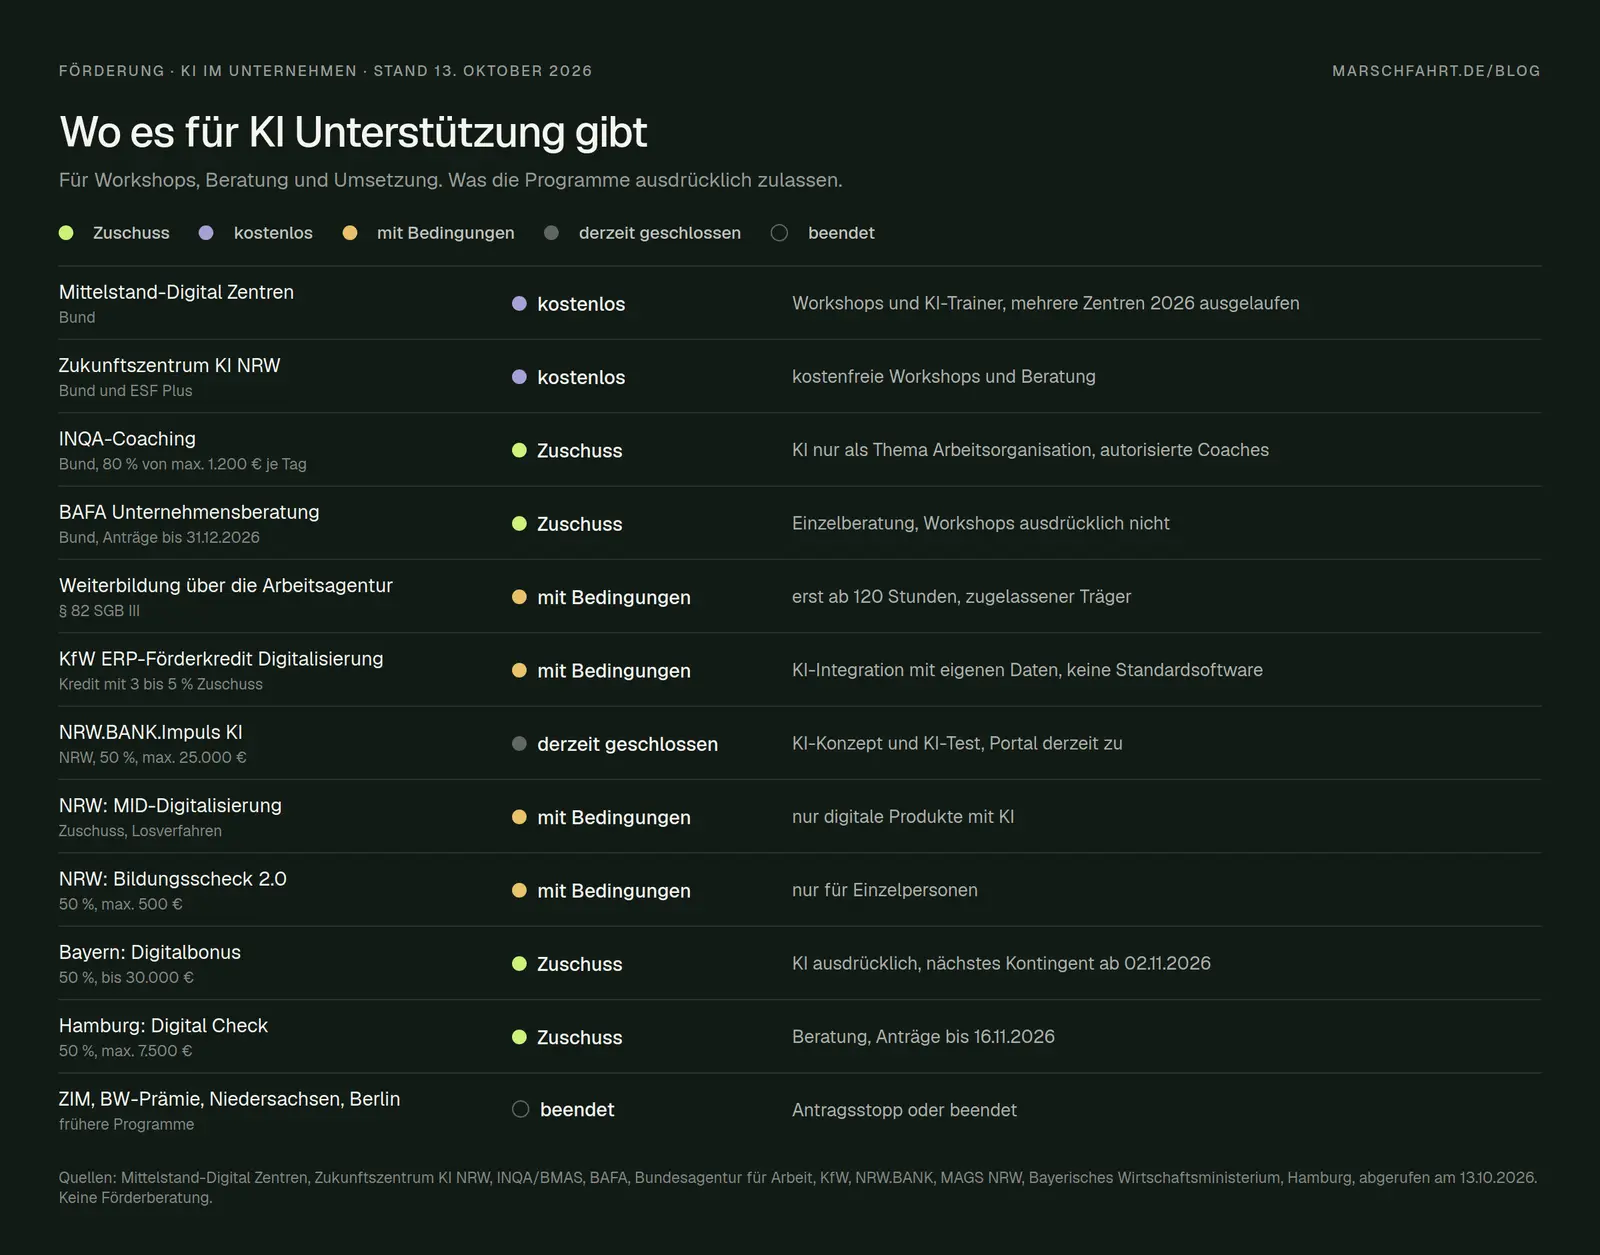Click the hollow beendet legend circle
Viewport: 1600px width, 1255px height.
780,233
